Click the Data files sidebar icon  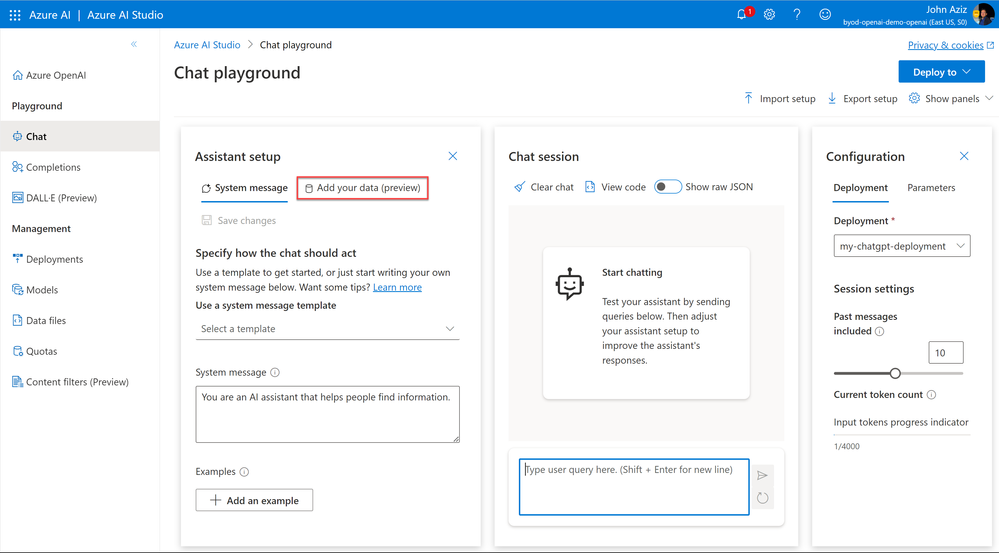coord(17,320)
